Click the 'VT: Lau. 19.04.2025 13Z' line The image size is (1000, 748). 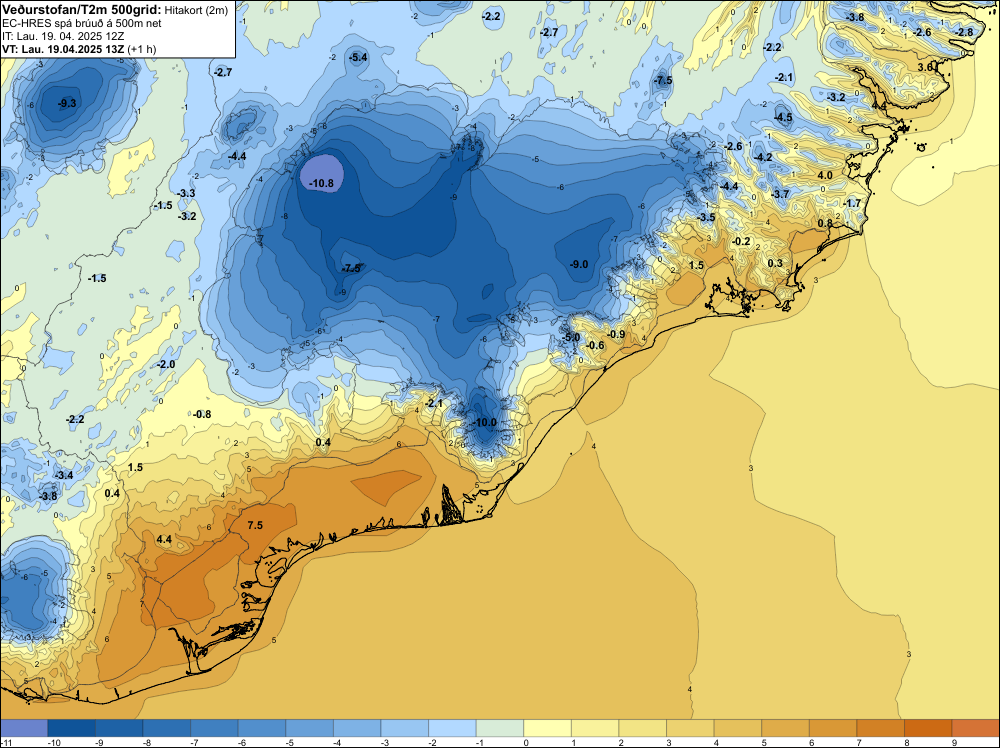pyautogui.click(x=63, y=48)
